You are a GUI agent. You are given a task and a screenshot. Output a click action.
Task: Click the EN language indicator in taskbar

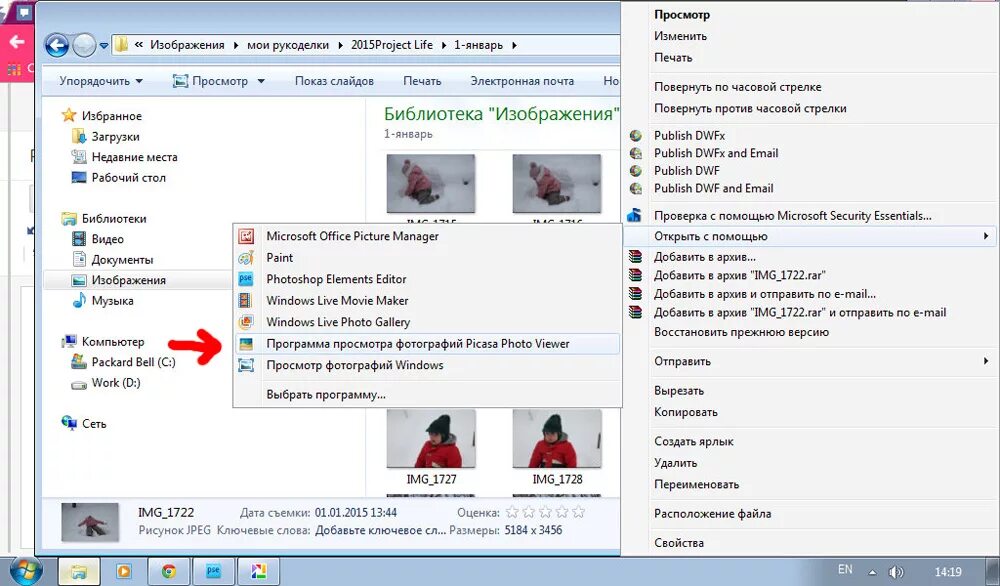point(845,569)
